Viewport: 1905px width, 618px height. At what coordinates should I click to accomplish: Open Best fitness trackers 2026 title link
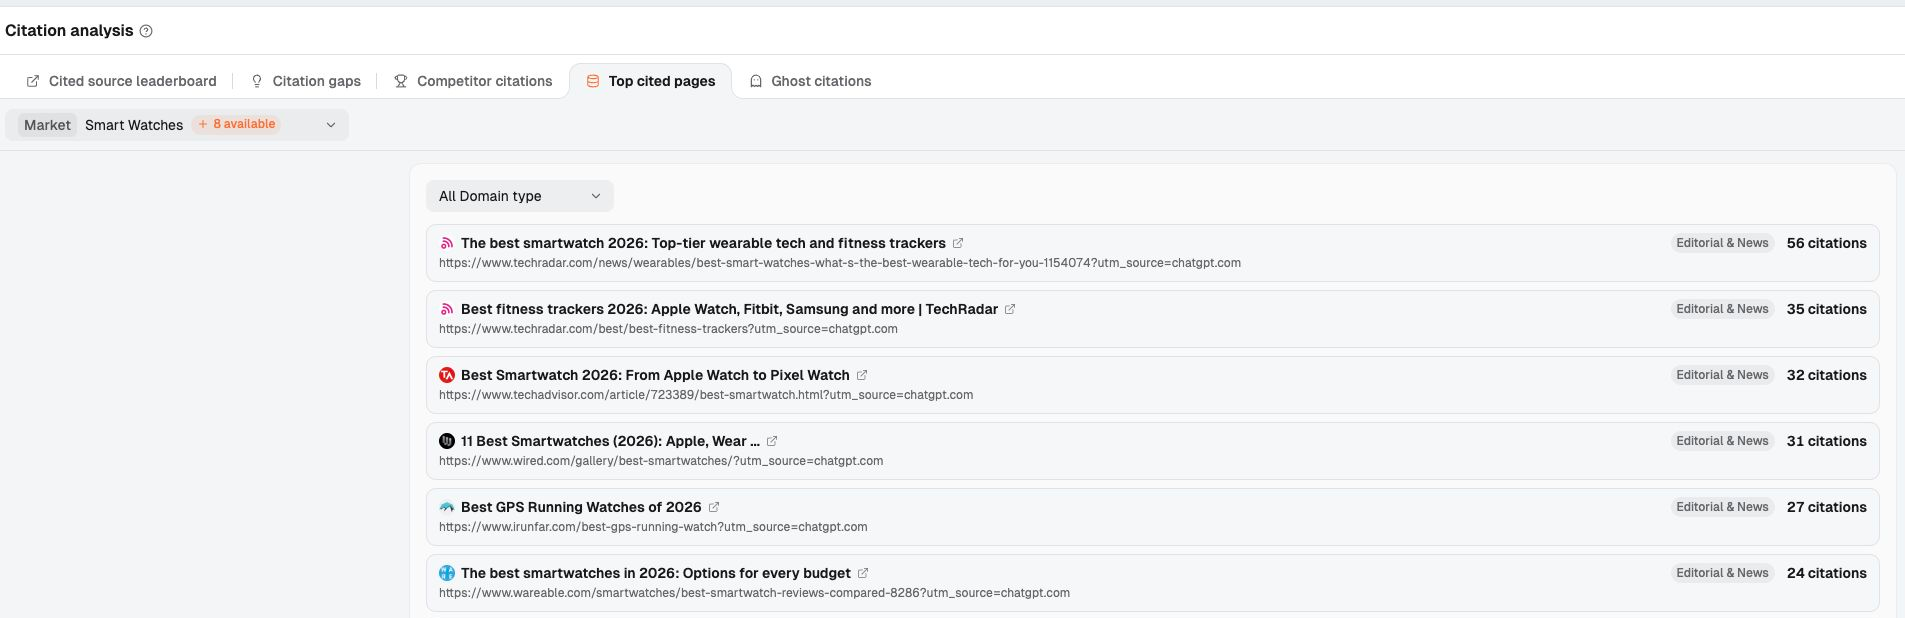[x=729, y=309]
